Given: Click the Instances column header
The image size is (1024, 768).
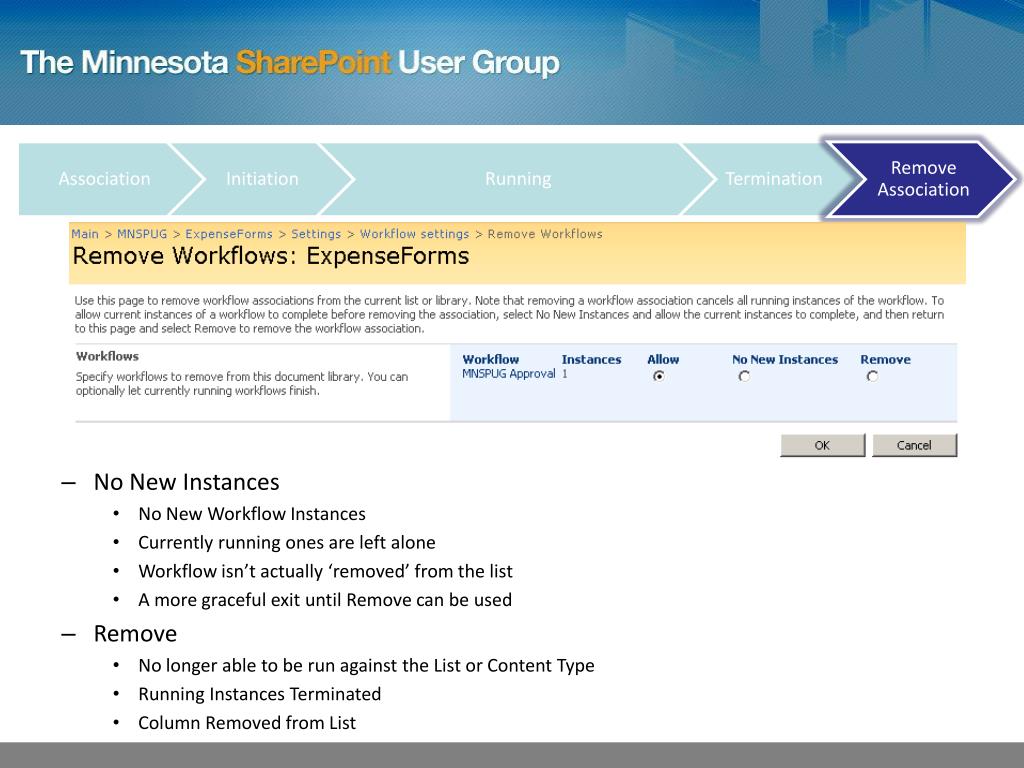Looking at the screenshot, I should [592, 359].
